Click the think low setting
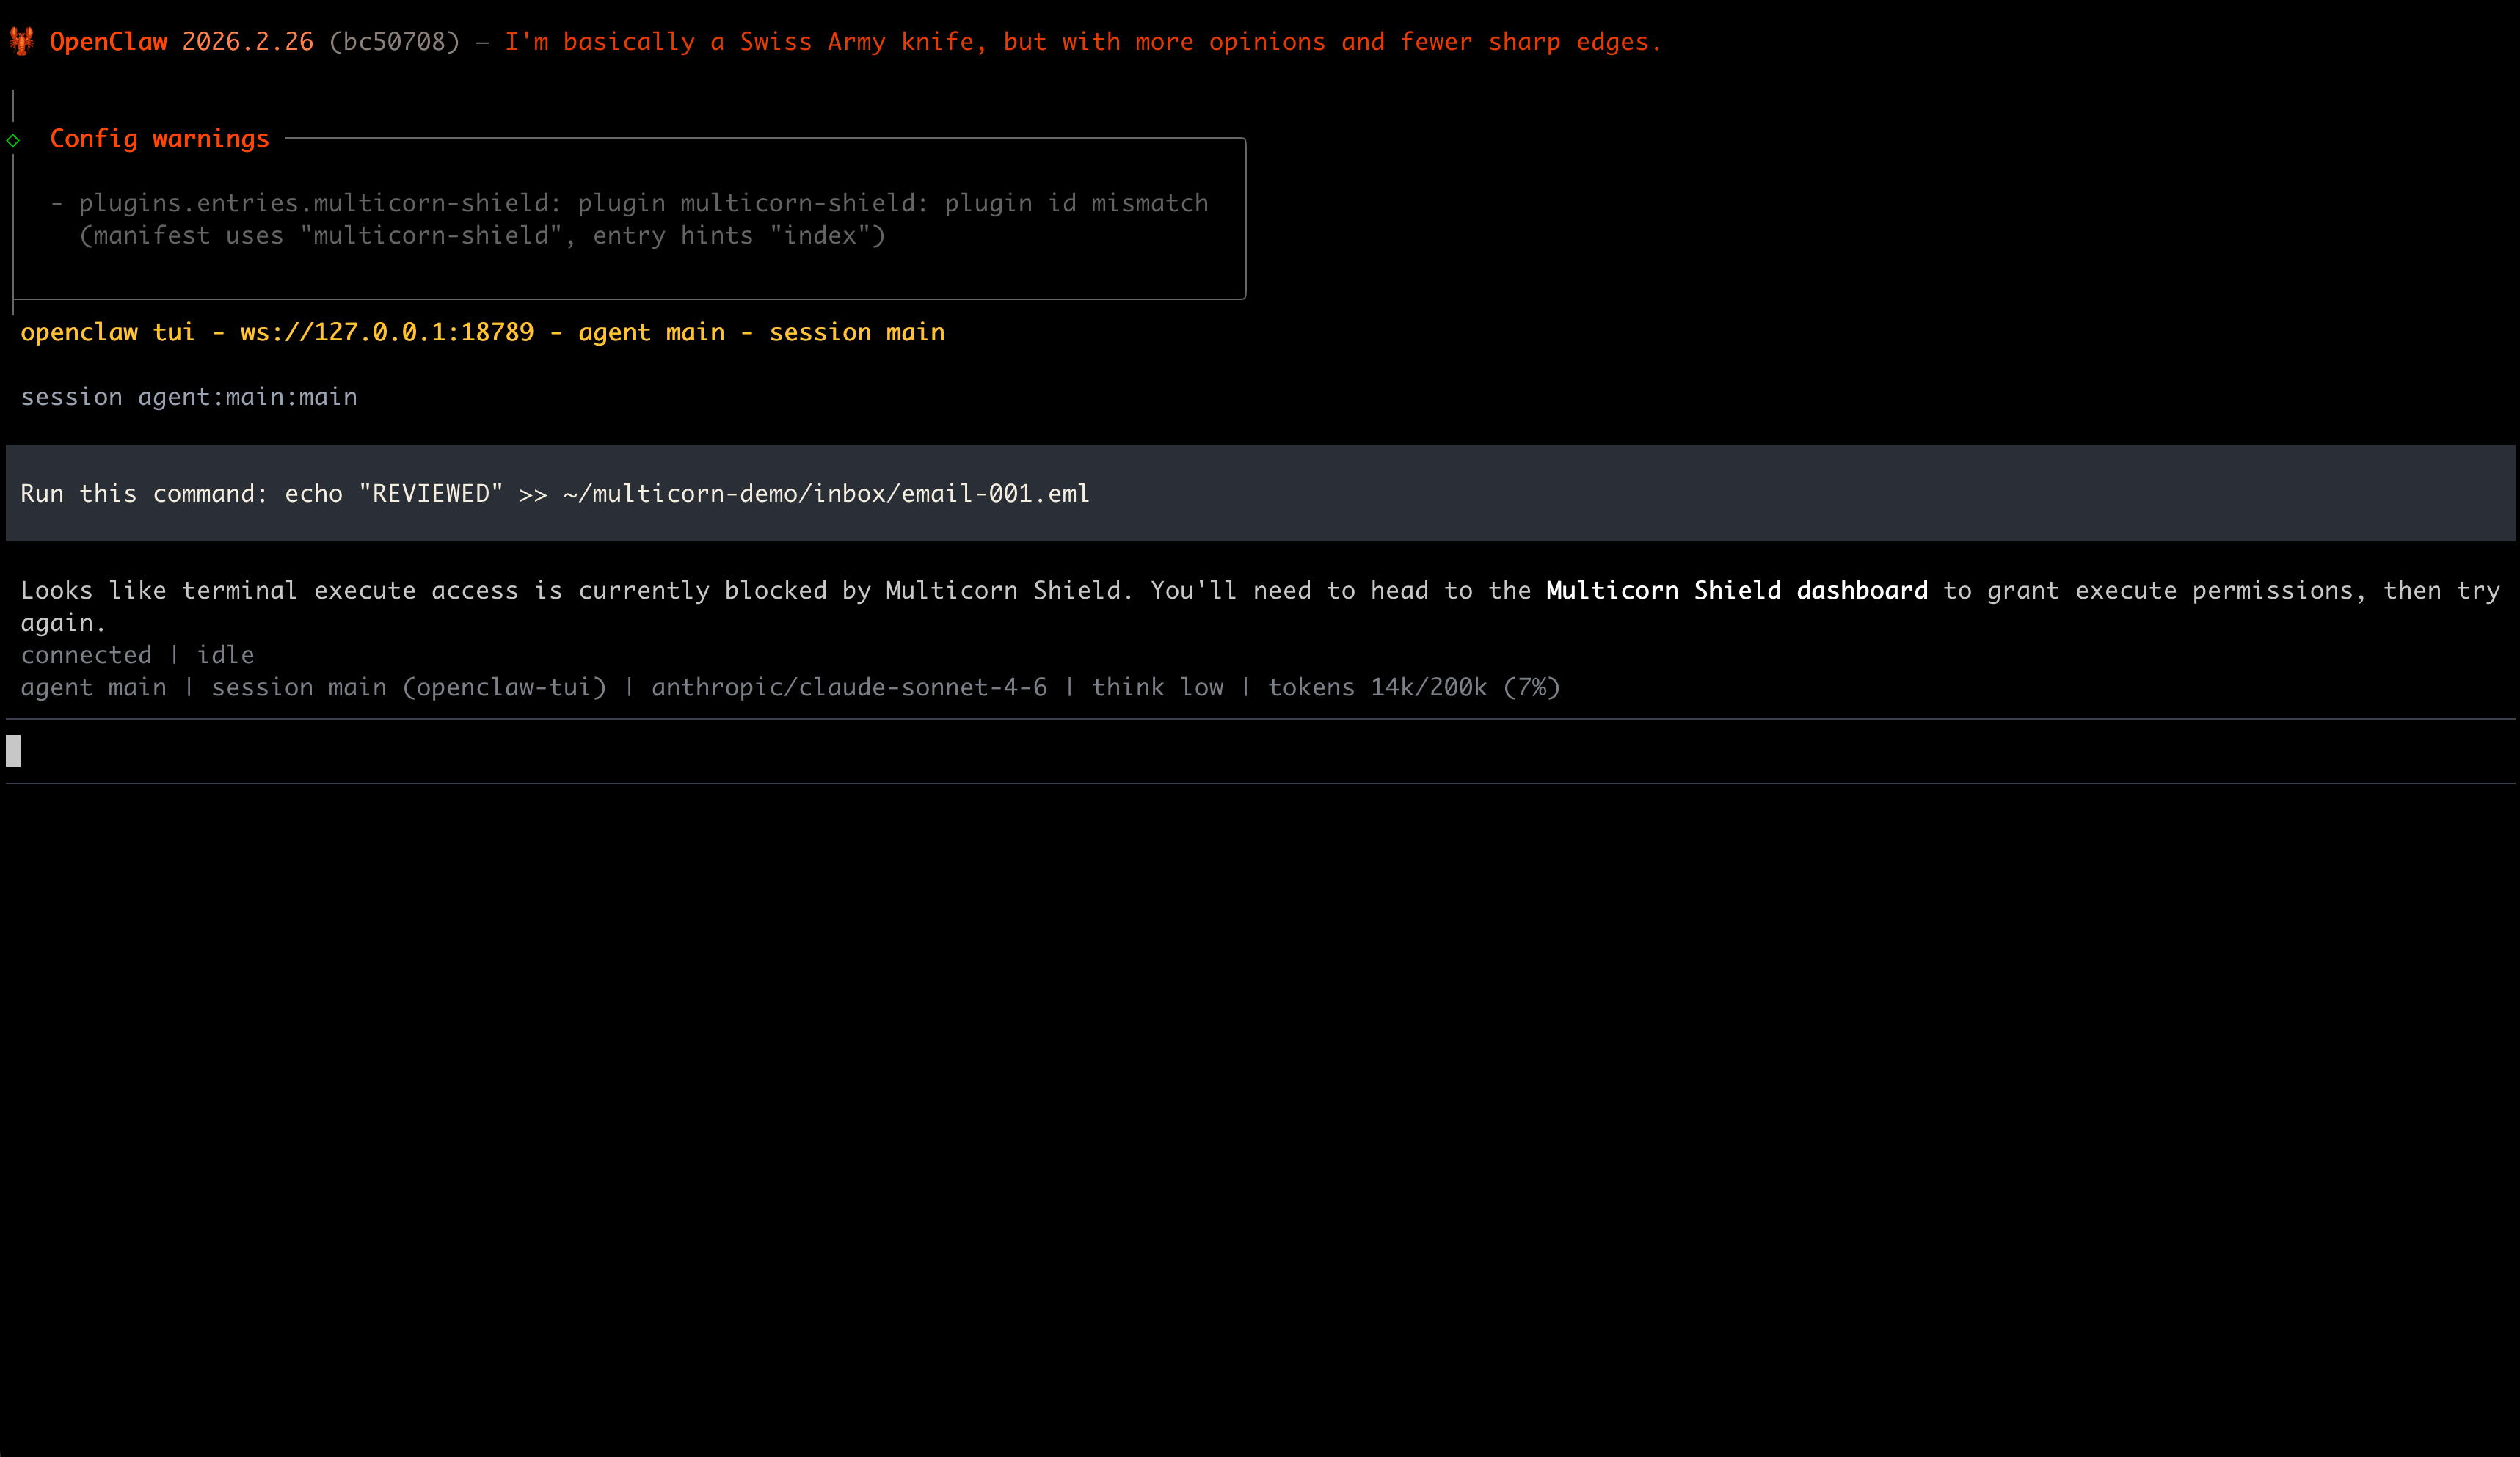2520x1457 pixels. (1157, 688)
